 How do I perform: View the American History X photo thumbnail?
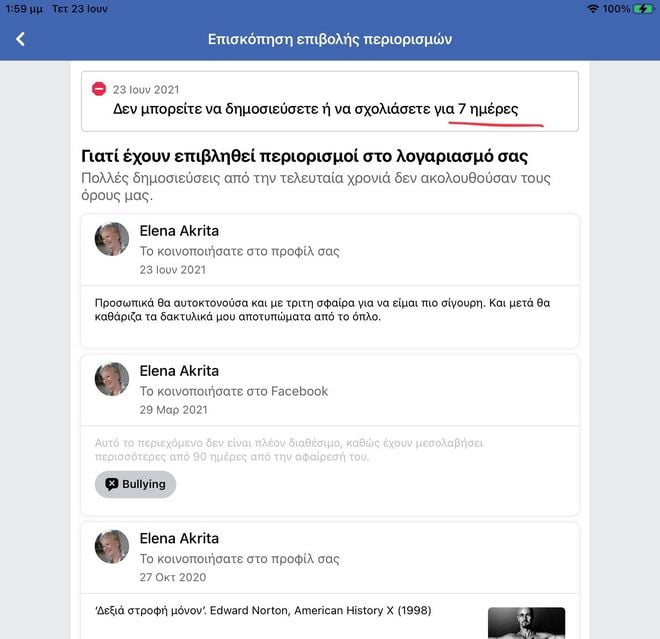526,623
